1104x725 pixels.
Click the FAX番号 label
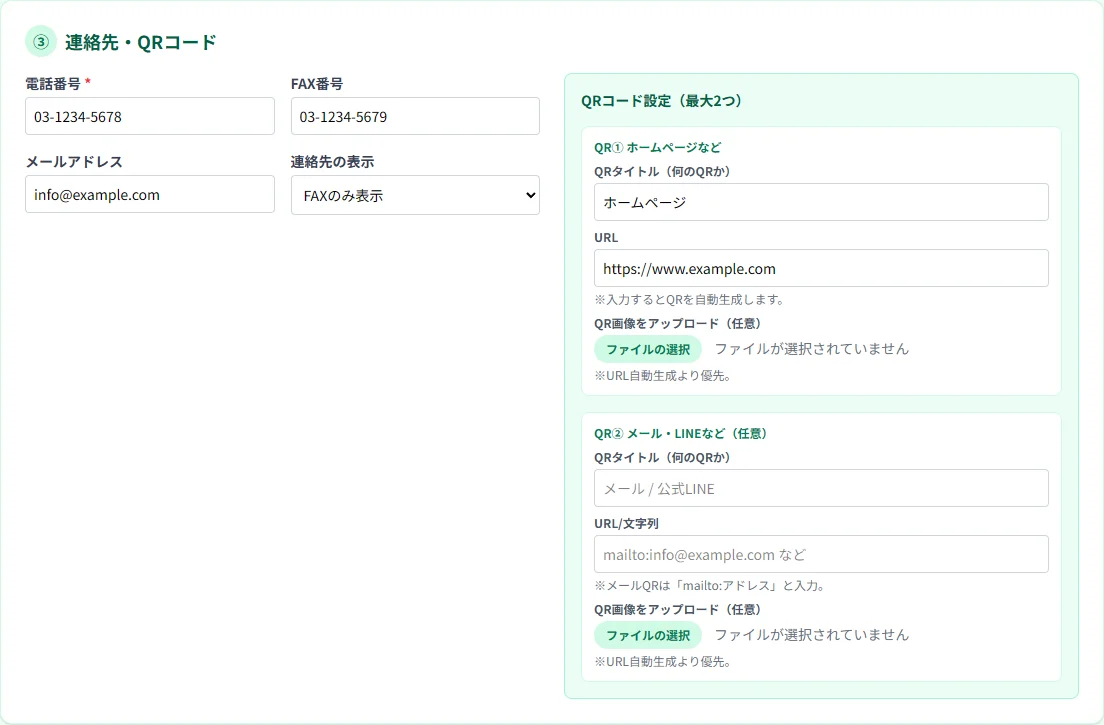tap(317, 83)
